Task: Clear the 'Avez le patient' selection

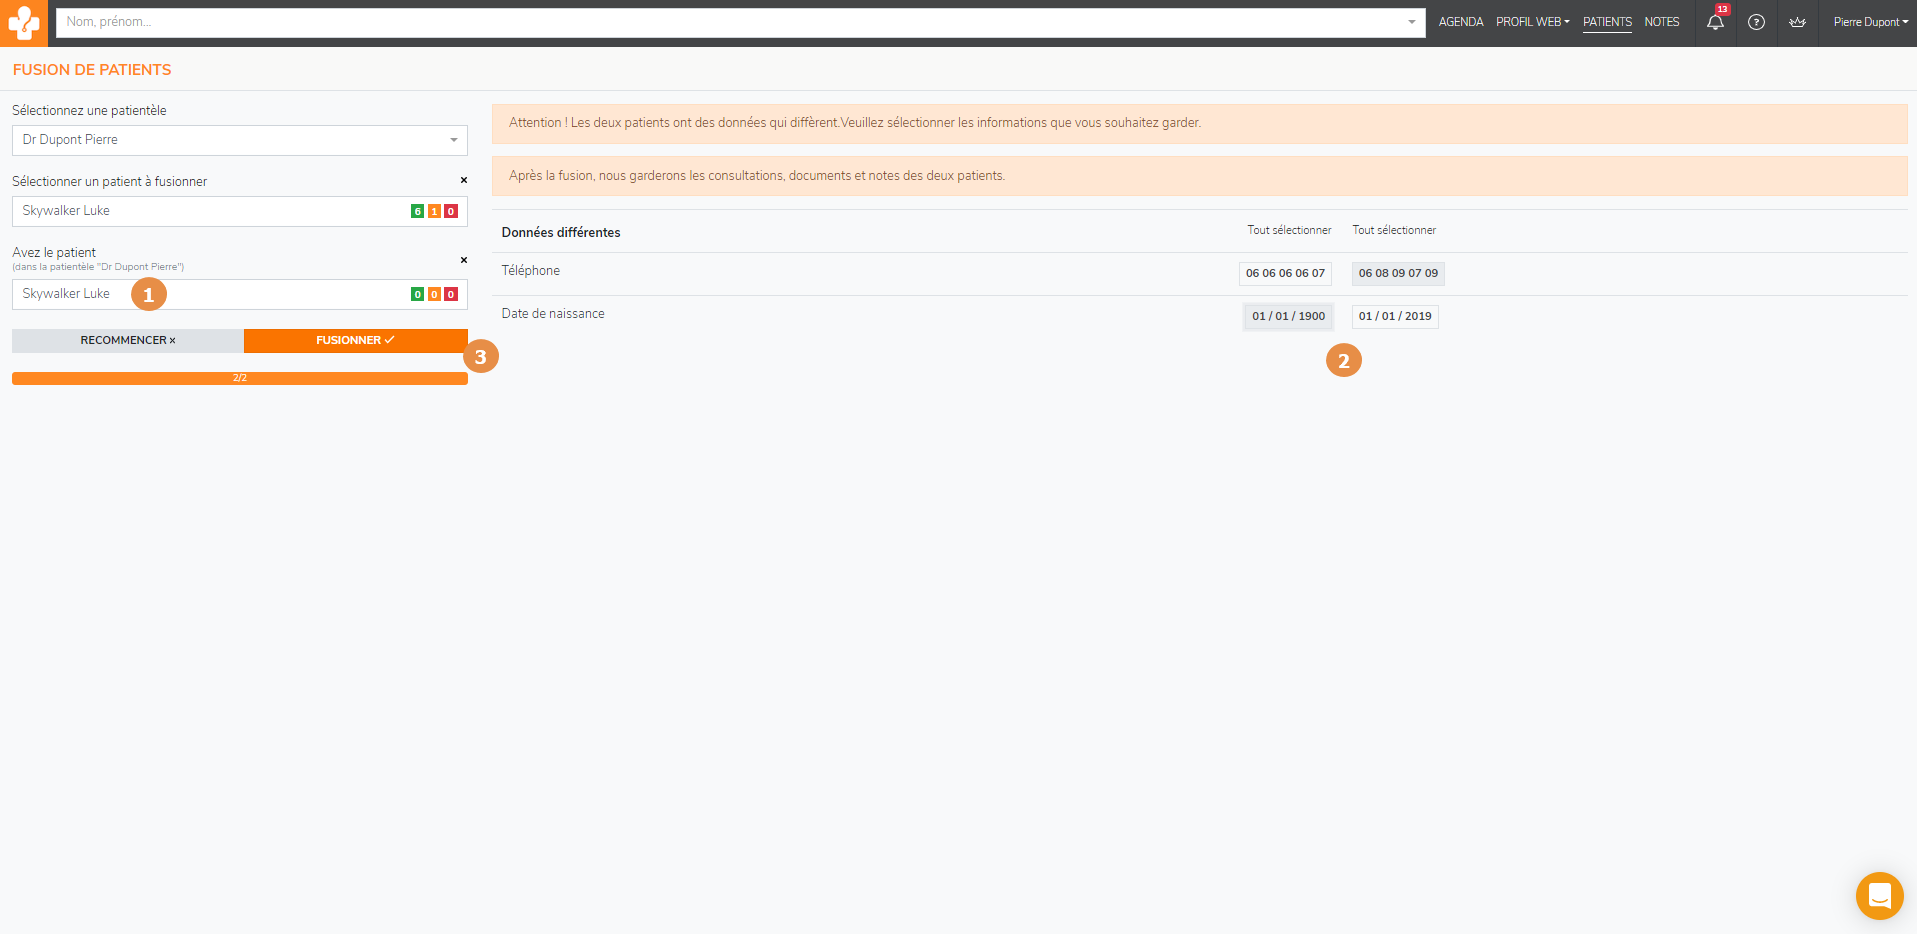Action: click(x=463, y=261)
